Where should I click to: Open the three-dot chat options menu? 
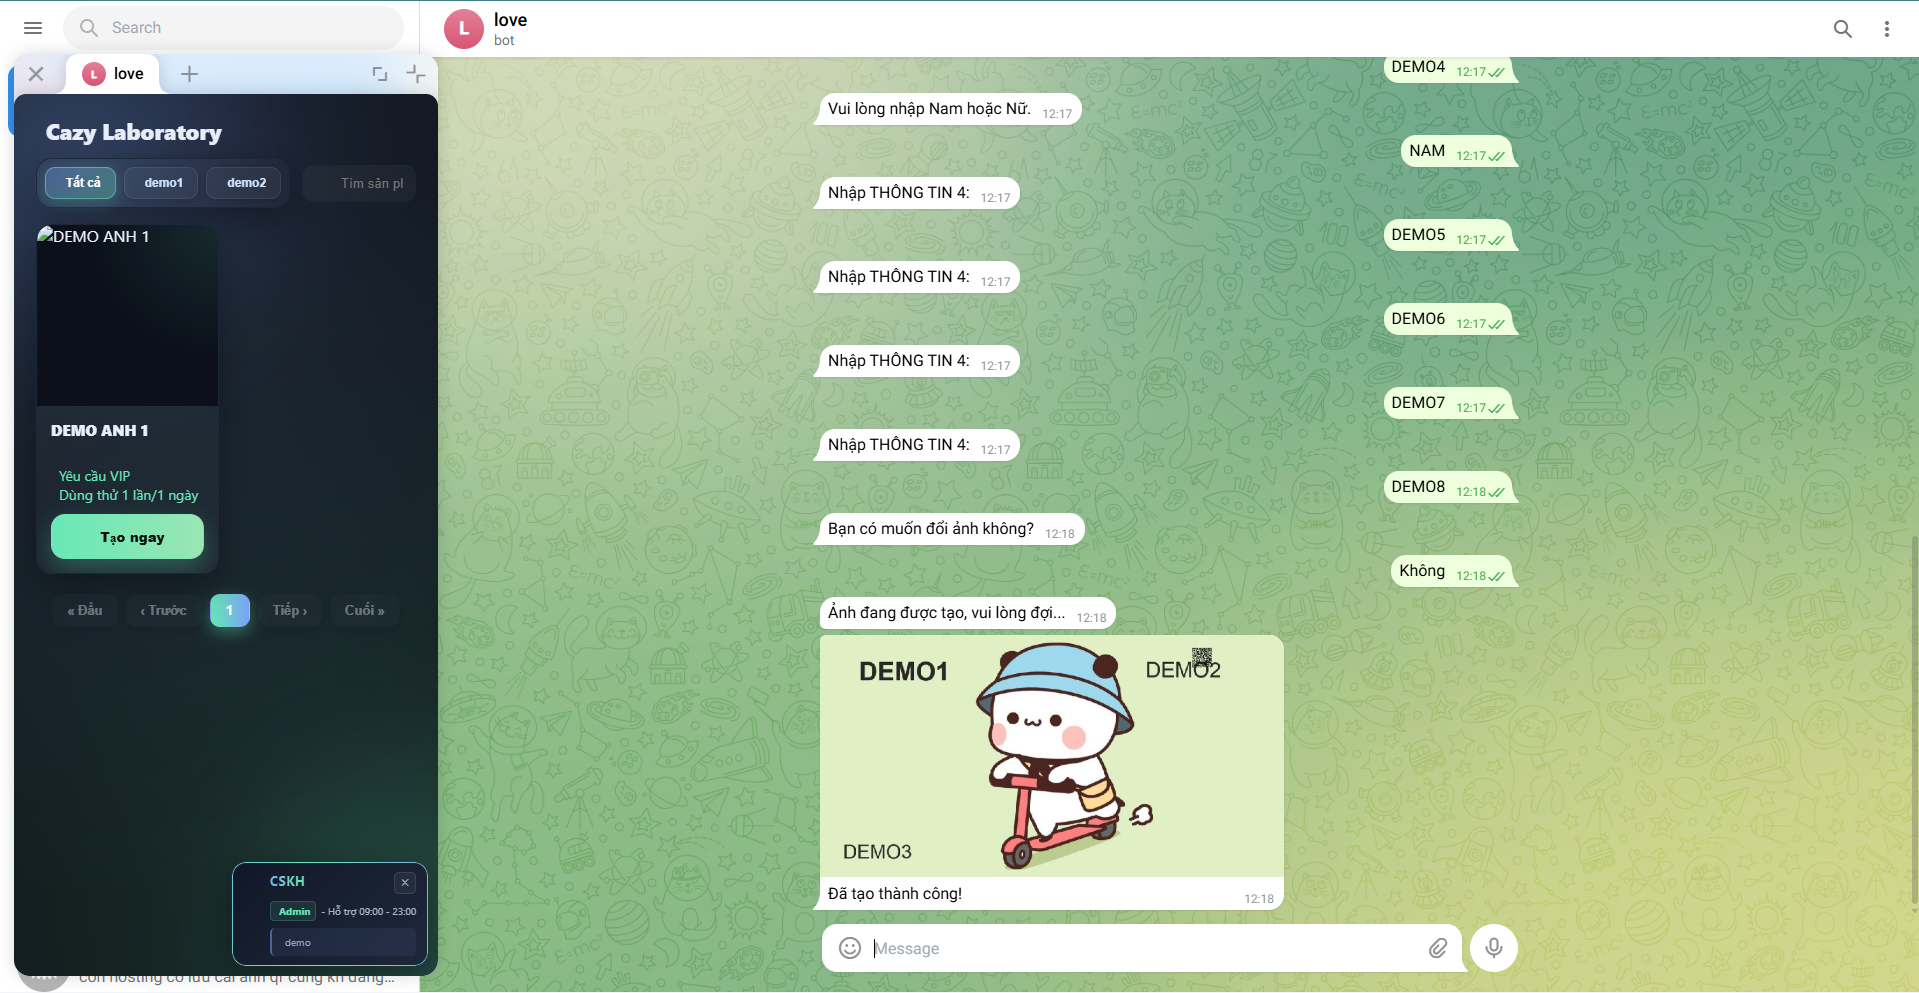point(1886,29)
